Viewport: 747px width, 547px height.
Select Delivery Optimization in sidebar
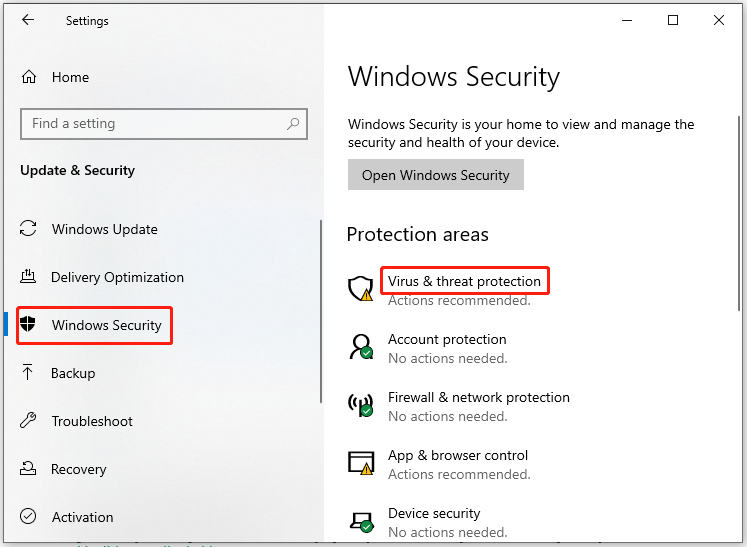[117, 277]
